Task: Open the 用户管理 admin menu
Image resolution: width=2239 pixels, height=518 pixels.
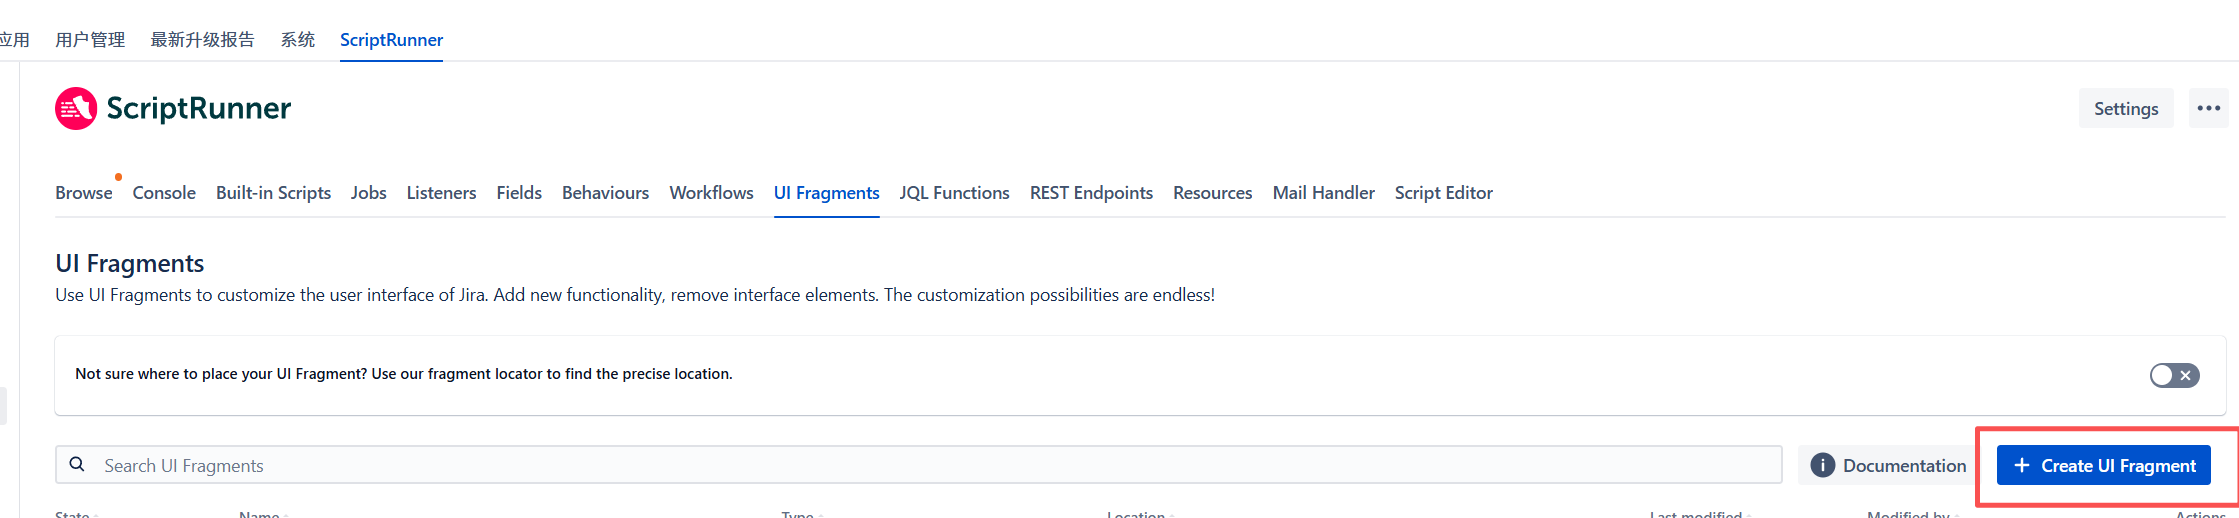Action: (90, 40)
